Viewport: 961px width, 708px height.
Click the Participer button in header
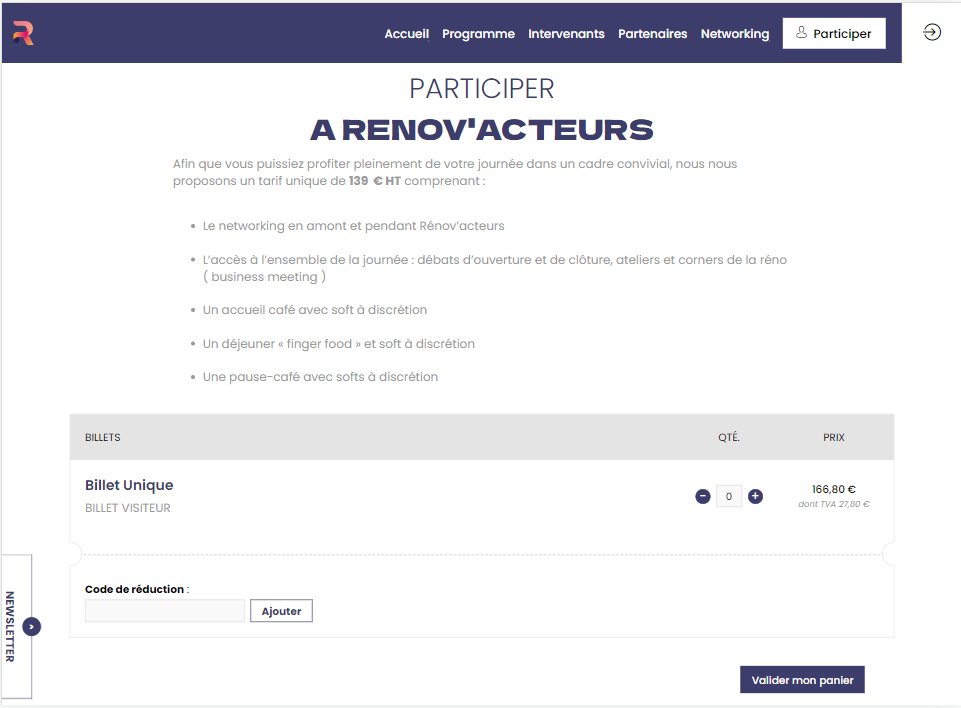[834, 33]
